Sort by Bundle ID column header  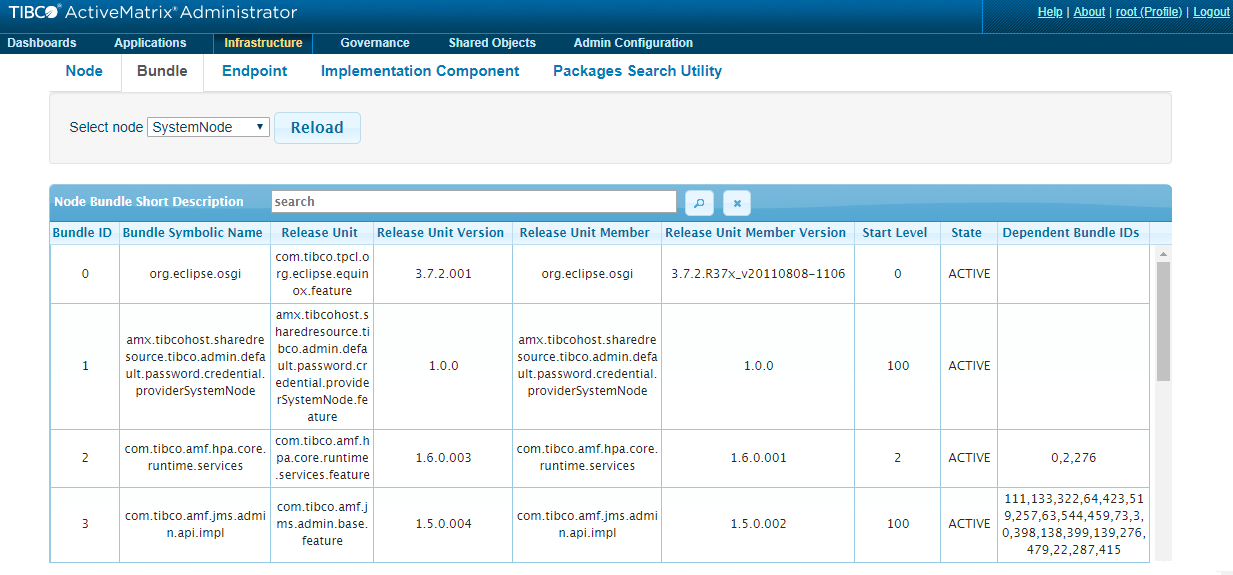click(82, 233)
